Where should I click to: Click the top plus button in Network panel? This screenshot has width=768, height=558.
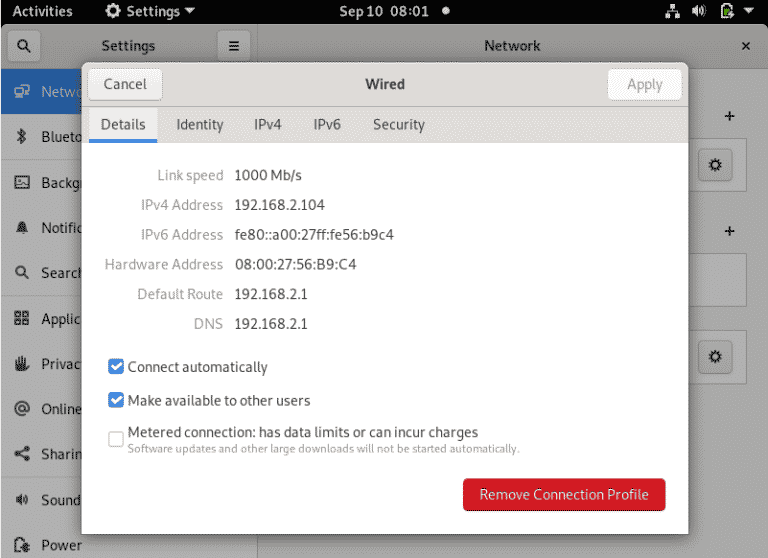click(x=729, y=116)
